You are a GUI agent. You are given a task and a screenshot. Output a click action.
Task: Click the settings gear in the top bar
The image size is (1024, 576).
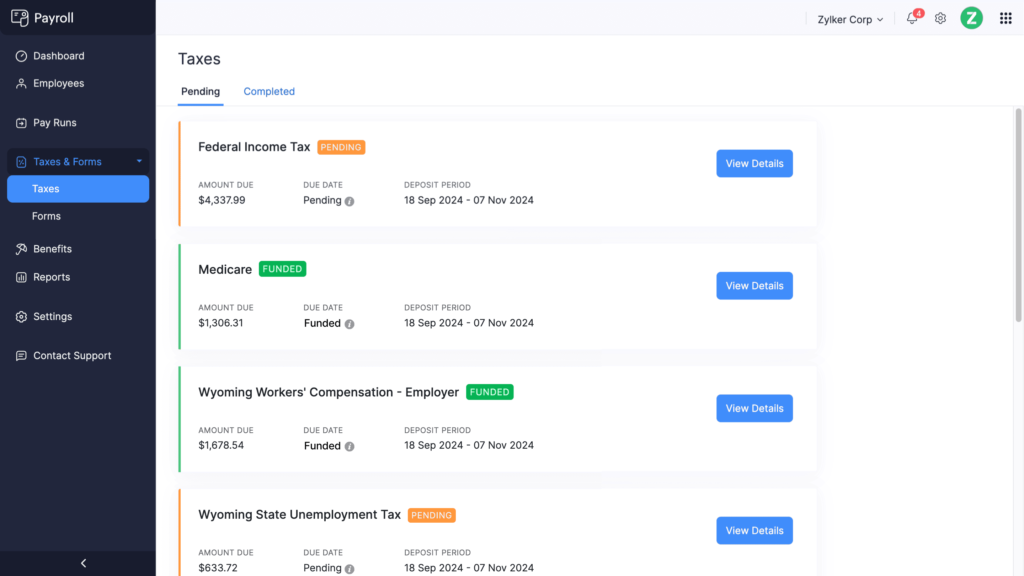[940, 18]
